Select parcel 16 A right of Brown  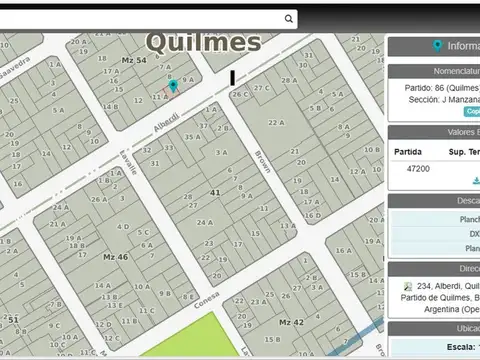[343, 251]
